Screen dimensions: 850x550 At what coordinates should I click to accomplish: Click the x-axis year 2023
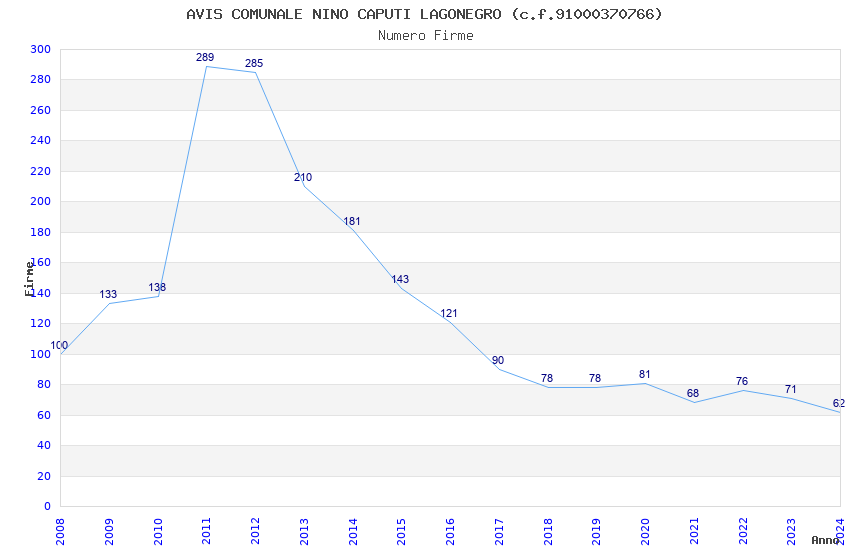(x=791, y=531)
